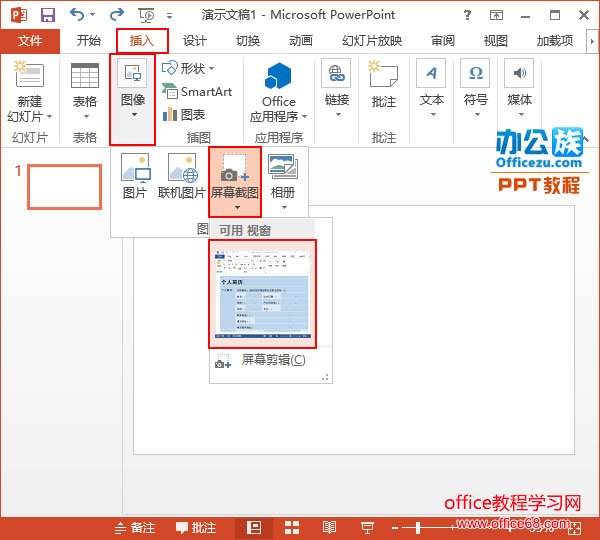
Task: Open the Customize Quick Access Toolbar arrow
Action: tap(170, 16)
